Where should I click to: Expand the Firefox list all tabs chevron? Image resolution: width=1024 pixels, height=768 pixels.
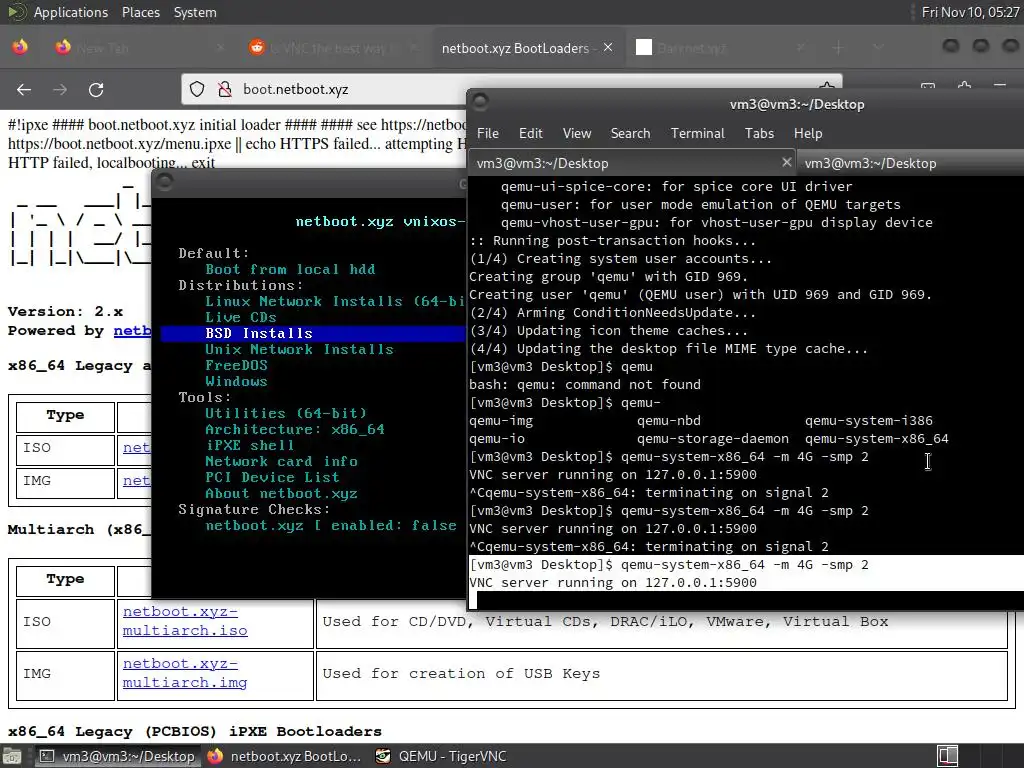(878, 48)
